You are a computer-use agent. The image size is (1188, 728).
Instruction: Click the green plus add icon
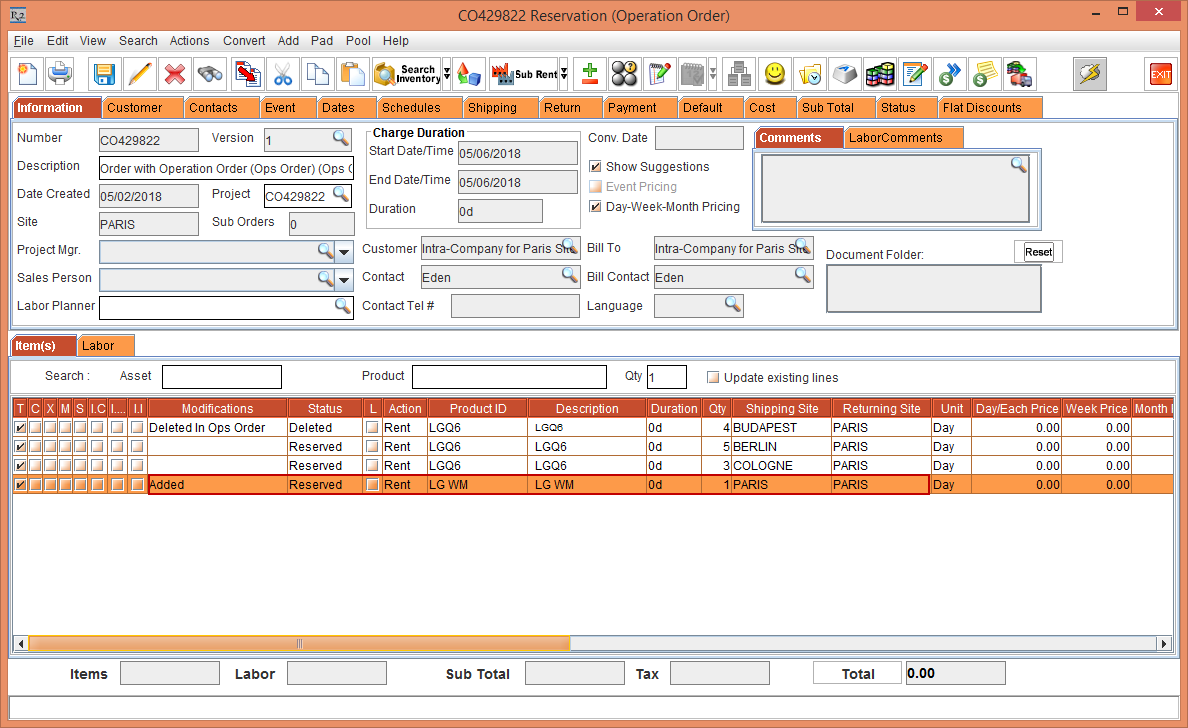click(590, 74)
